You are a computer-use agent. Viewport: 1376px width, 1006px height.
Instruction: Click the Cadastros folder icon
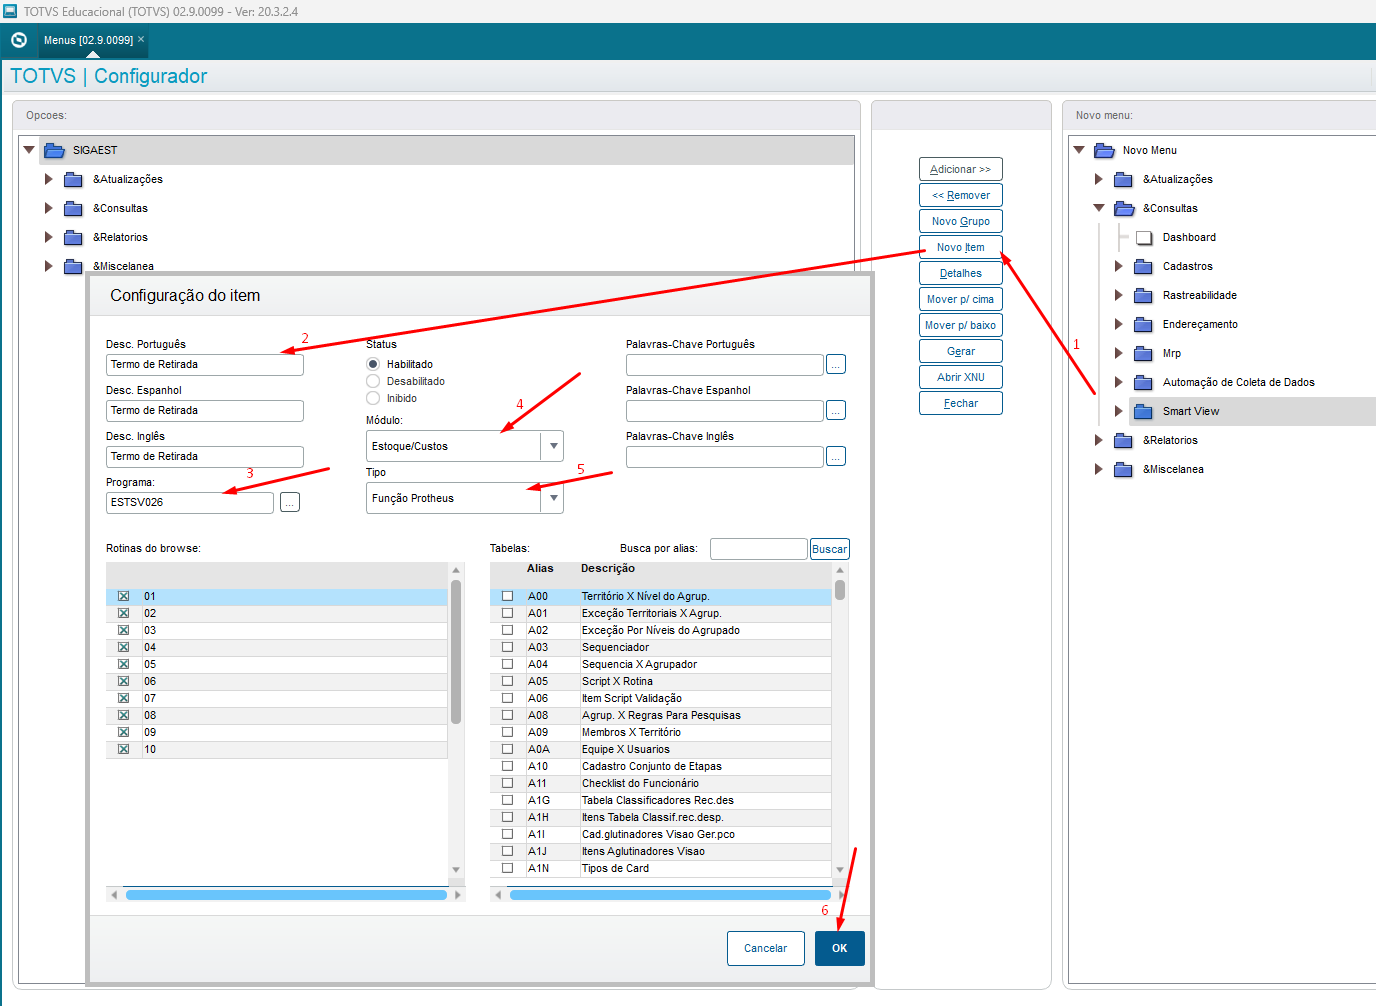tap(1144, 266)
